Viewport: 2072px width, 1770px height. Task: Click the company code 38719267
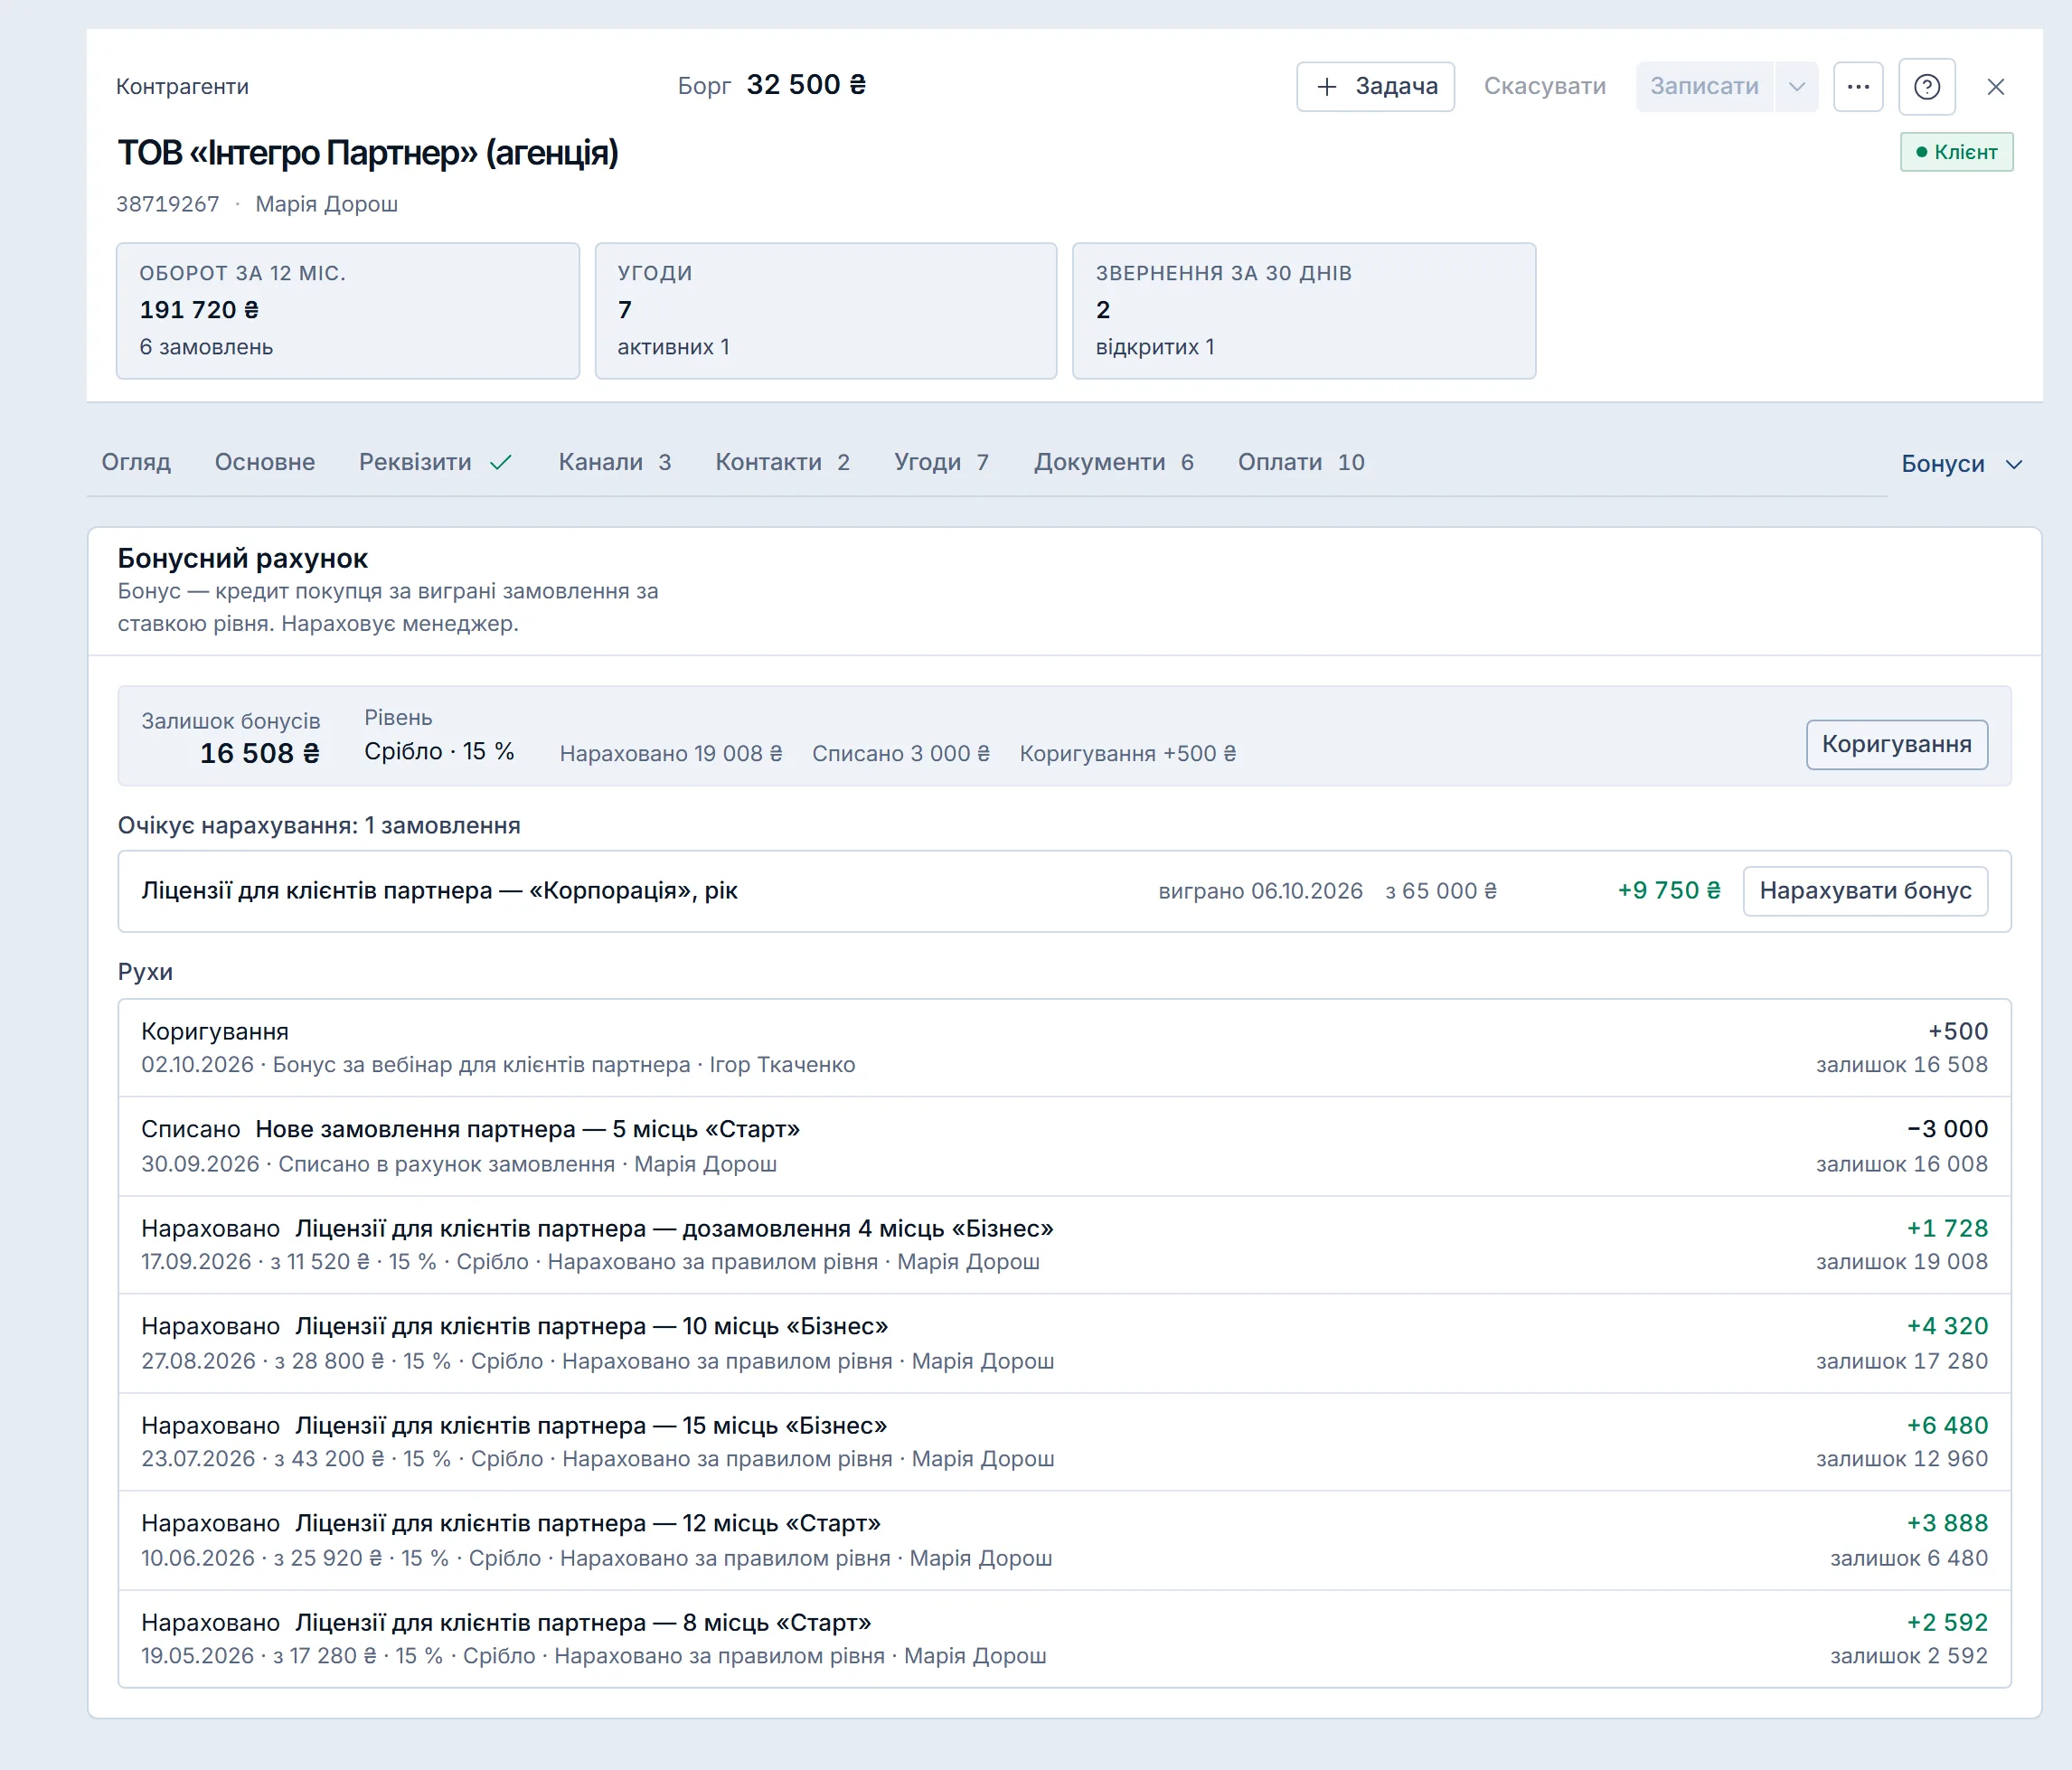(x=168, y=204)
